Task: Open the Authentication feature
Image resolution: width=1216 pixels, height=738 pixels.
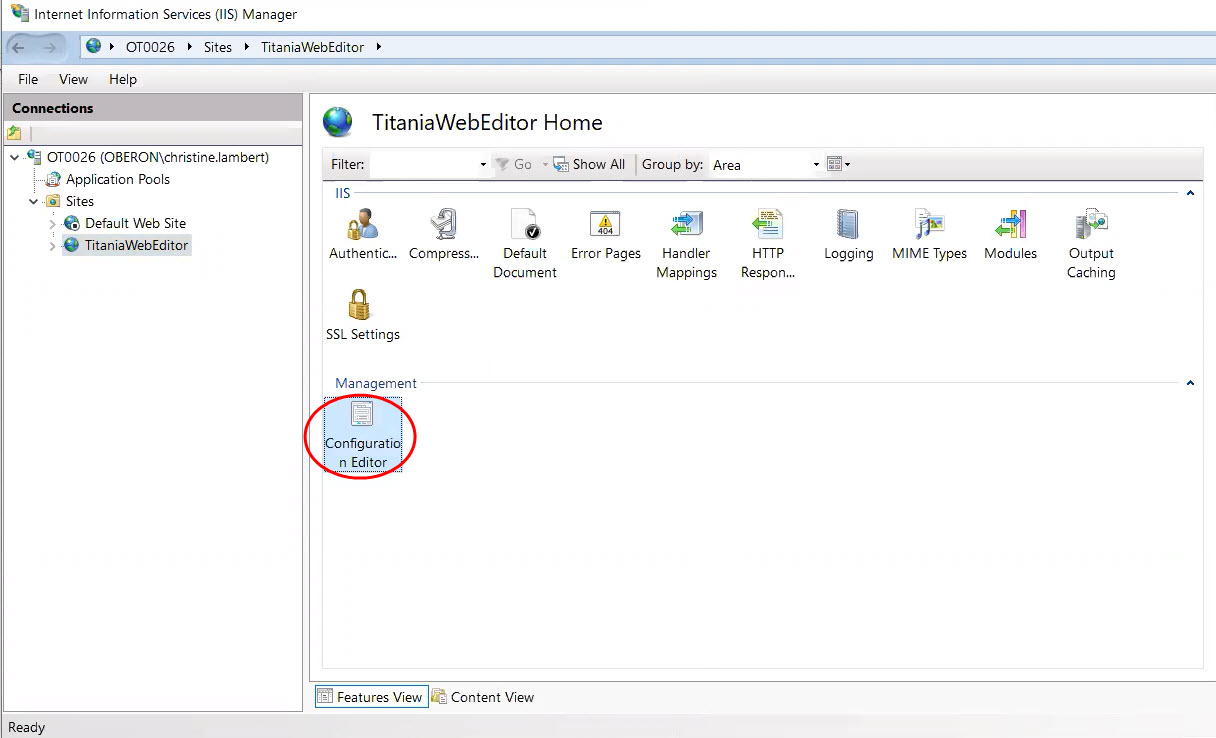Action: [x=363, y=236]
